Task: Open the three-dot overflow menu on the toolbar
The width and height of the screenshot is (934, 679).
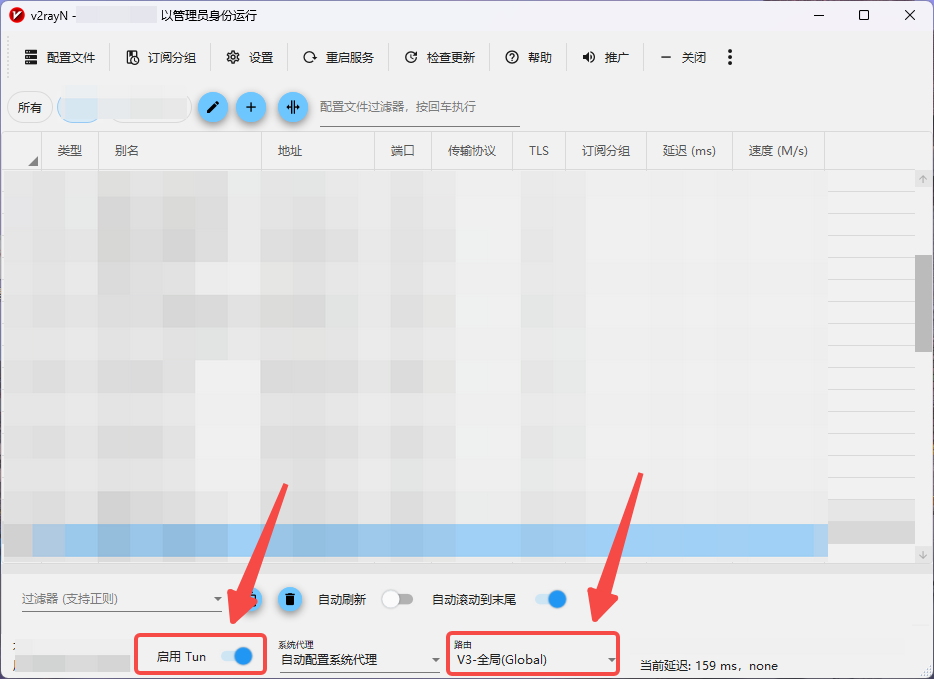Action: point(730,57)
